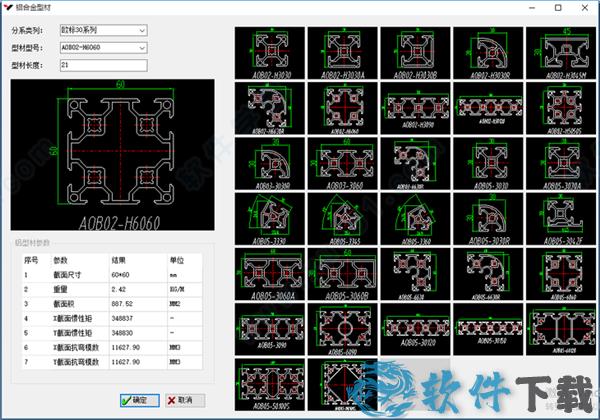This screenshot has height=420, width=600.
Task: Click the 截面积 value 887.52
Action: (122, 304)
